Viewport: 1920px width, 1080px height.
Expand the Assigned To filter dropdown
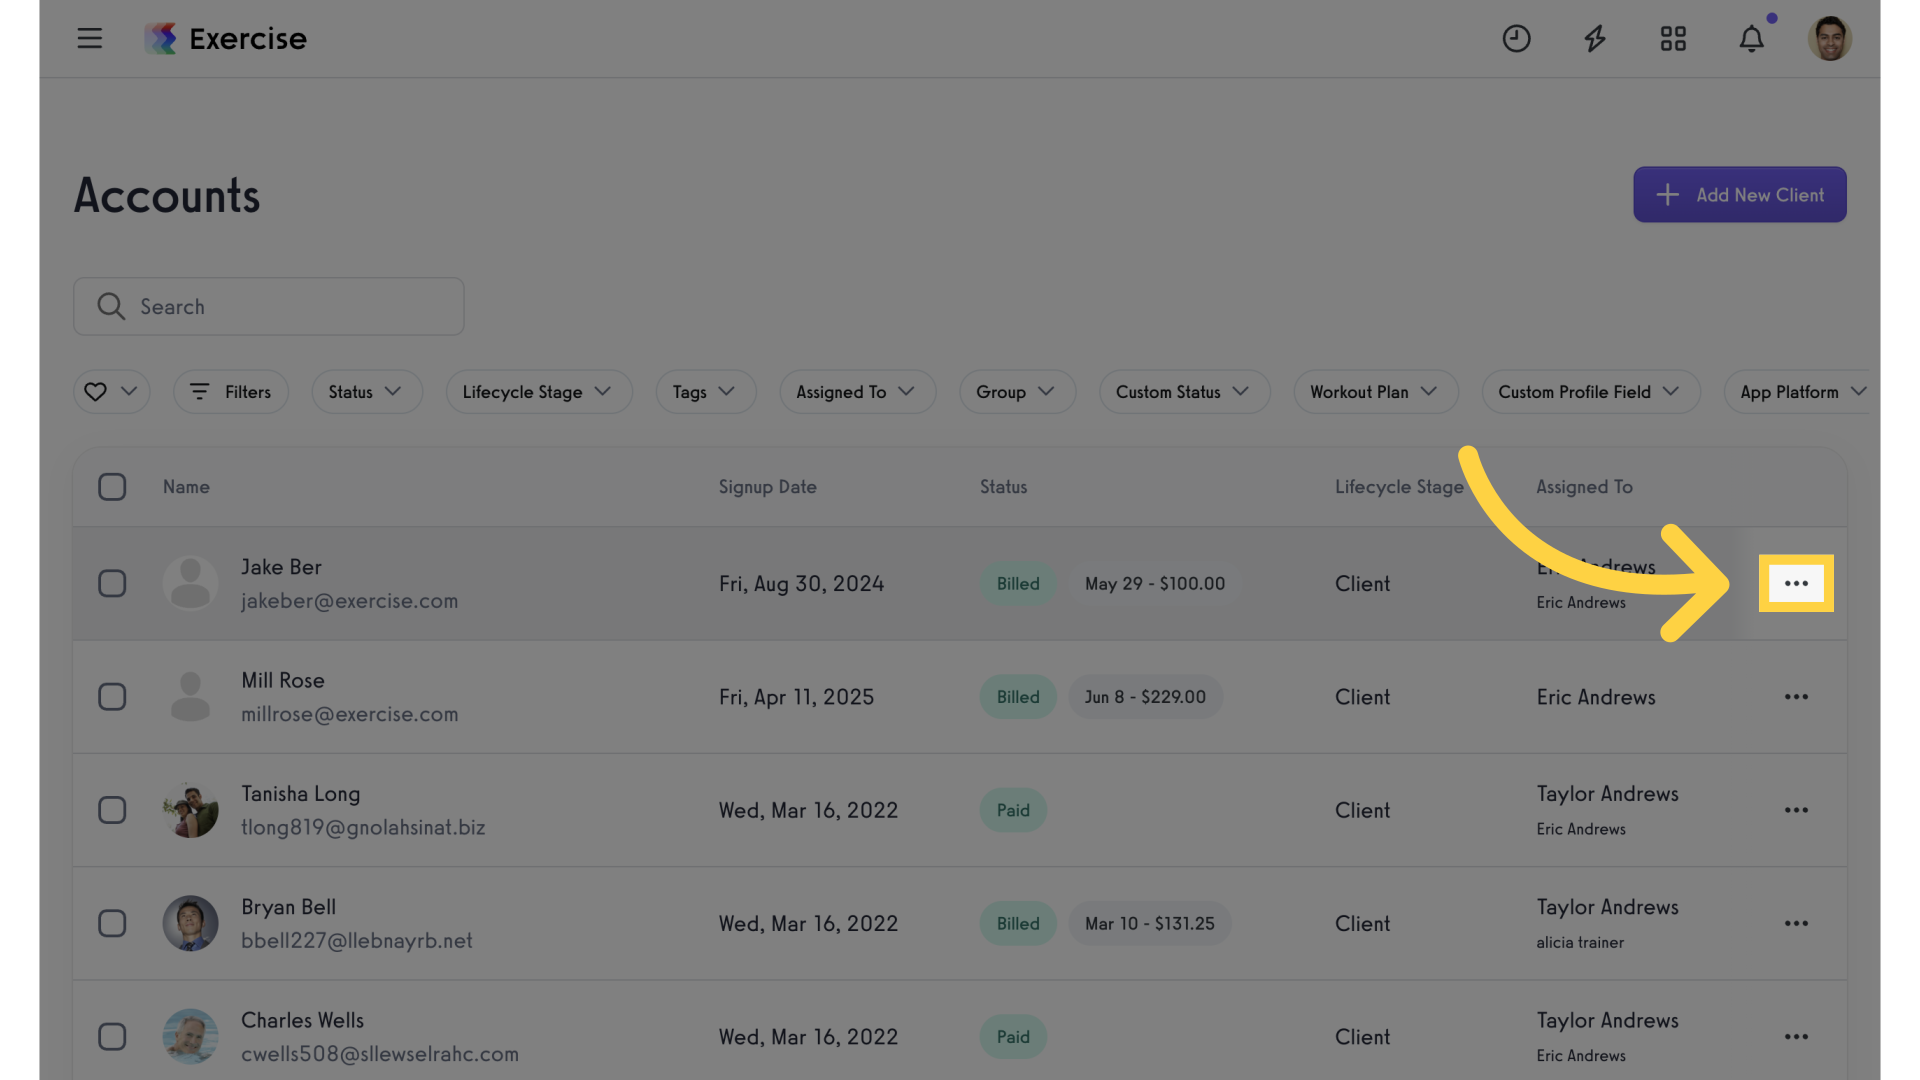click(x=857, y=392)
